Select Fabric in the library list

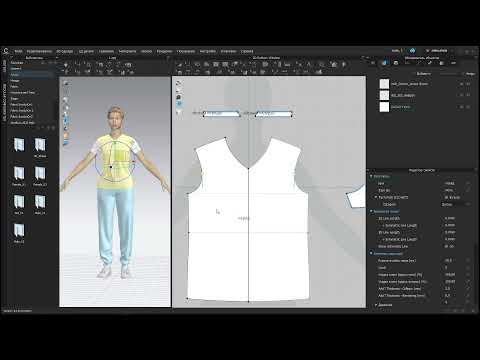(x=15, y=87)
